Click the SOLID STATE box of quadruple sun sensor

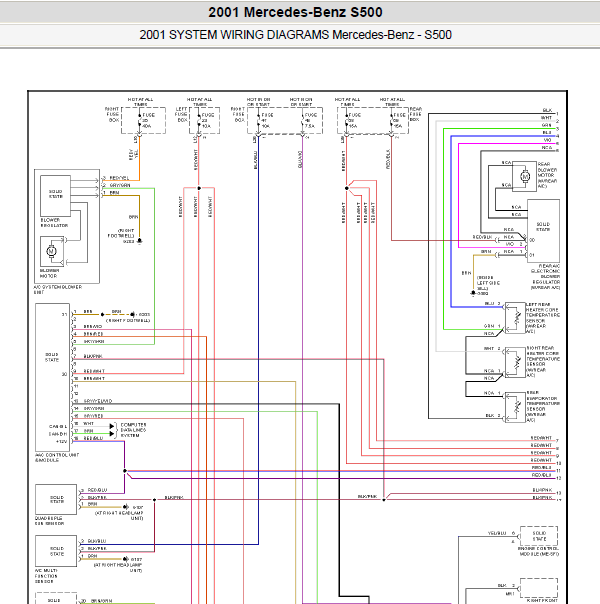pyautogui.click(x=56, y=499)
